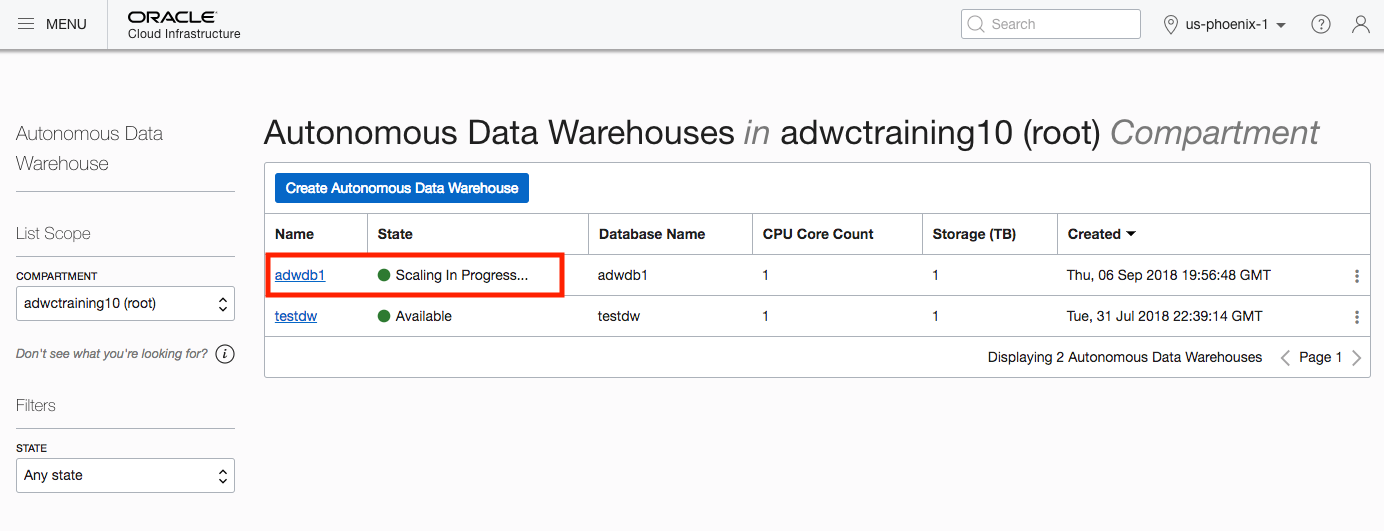Go to the previous page arrow
The height and width of the screenshot is (531, 1384).
point(1285,358)
